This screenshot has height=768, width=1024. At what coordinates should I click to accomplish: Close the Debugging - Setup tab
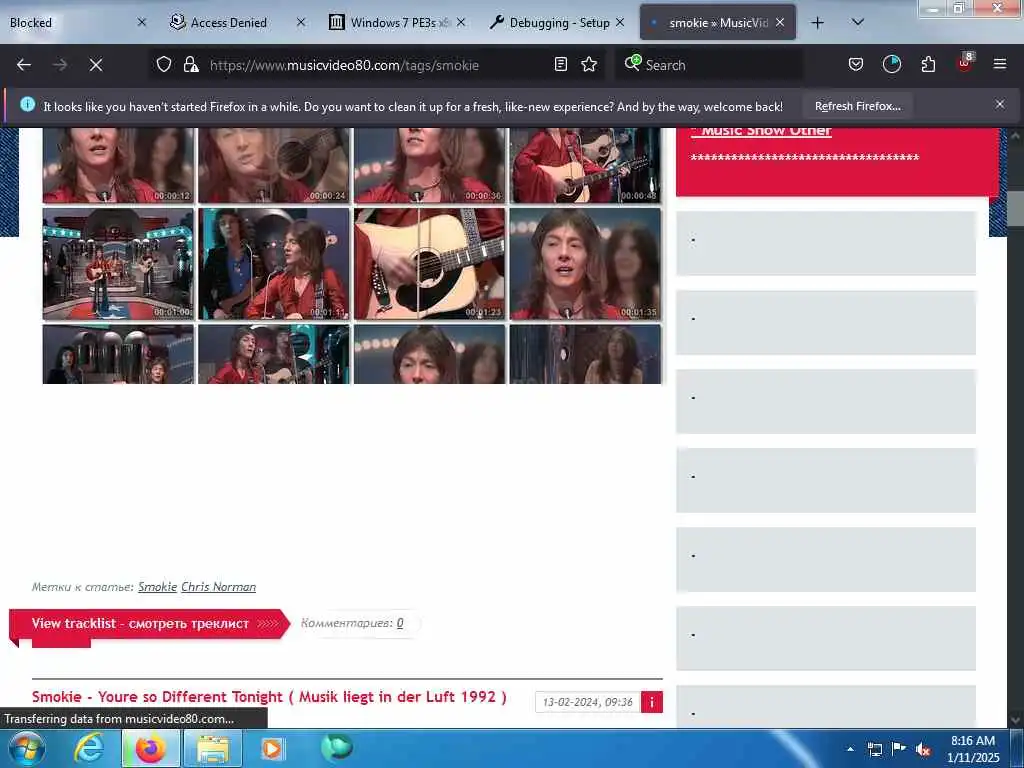coord(620,22)
